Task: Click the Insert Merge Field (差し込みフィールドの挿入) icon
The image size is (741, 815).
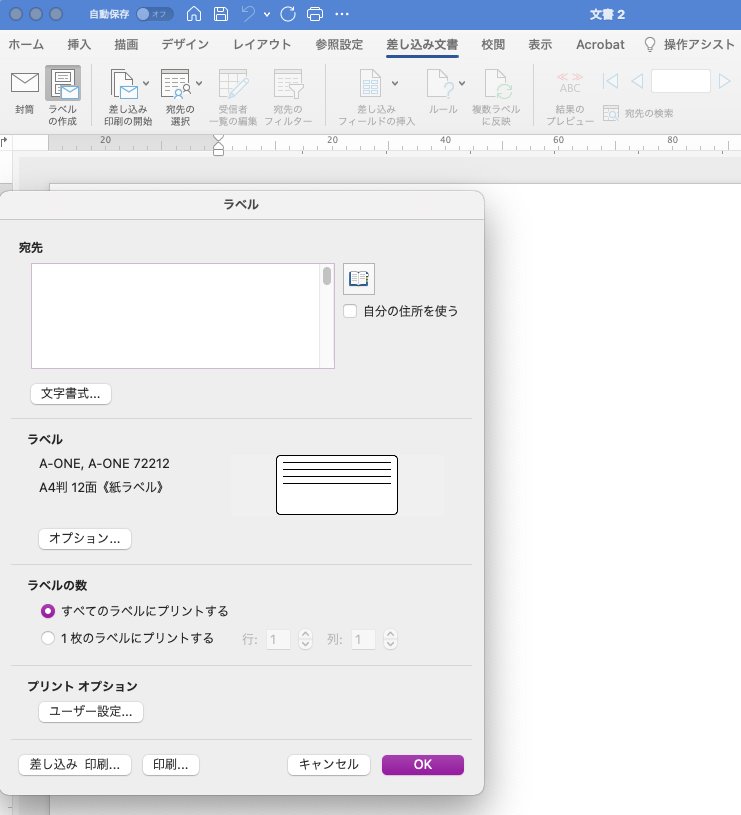Action: pyautogui.click(x=370, y=84)
